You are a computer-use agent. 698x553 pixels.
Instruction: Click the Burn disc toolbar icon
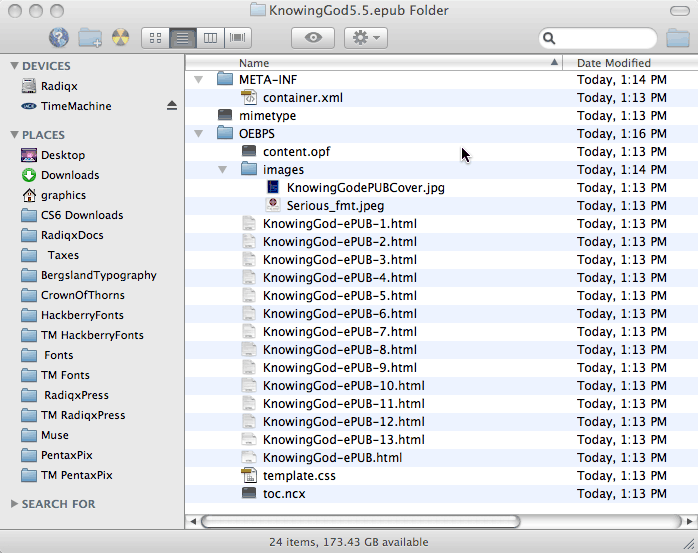pos(120,38)
